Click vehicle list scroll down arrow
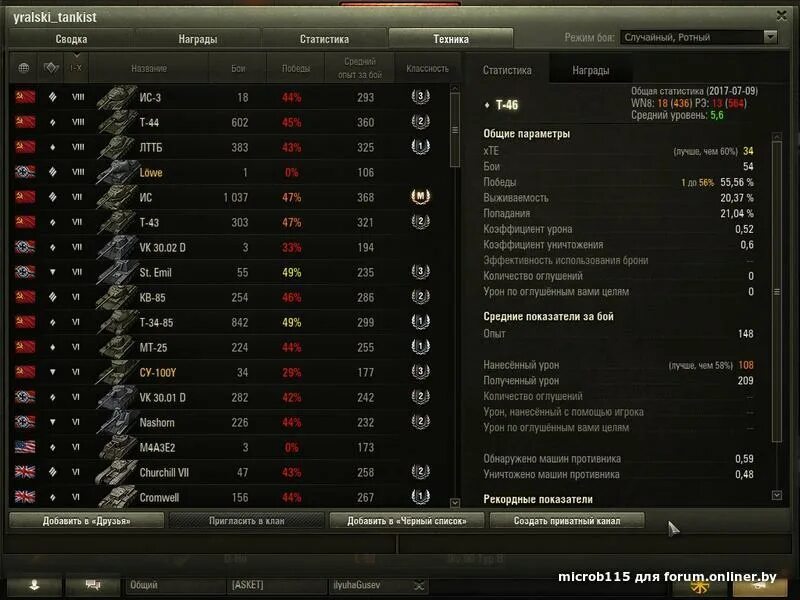Image resolution: width=800 pixels, height=600 pixels. point(455,503)
